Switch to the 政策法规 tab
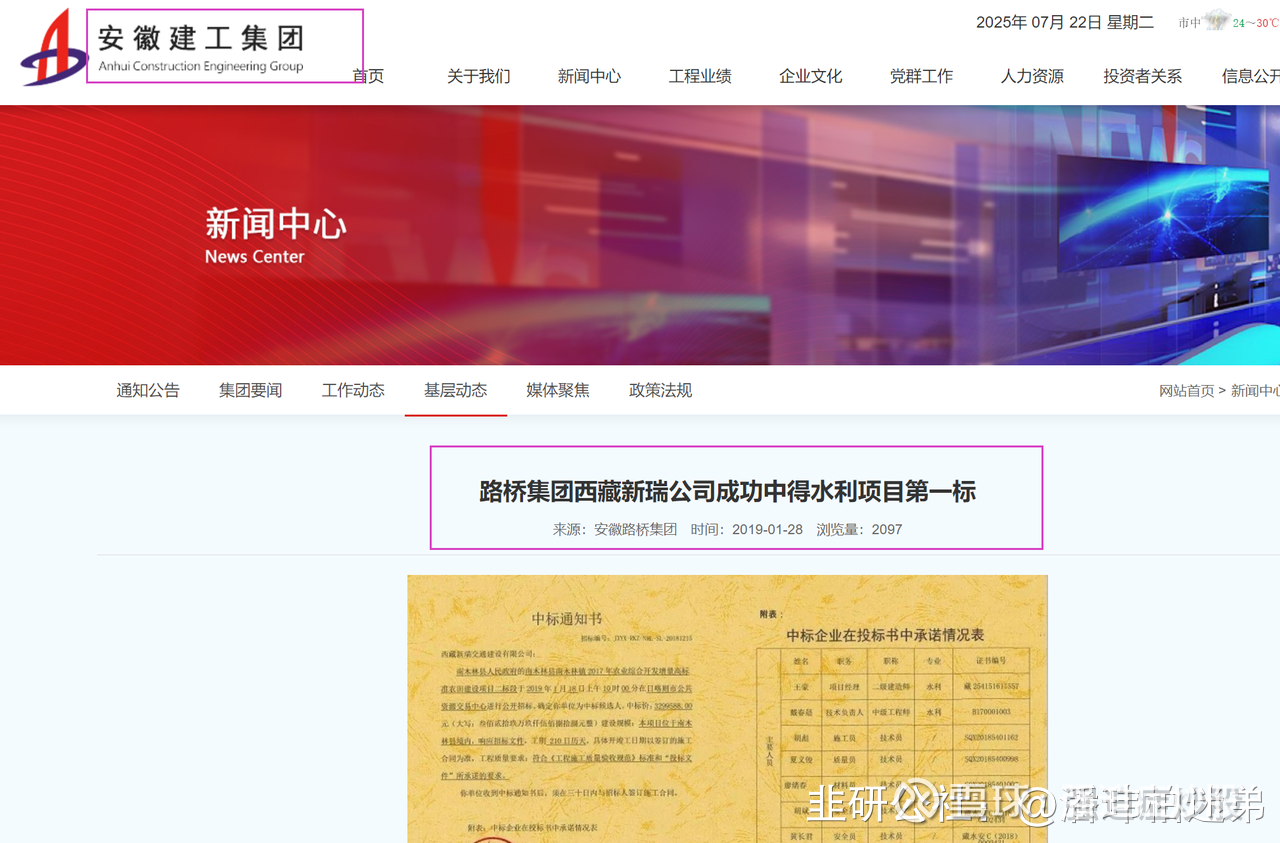Viewport: 1280px width, 843px height. pyautogui.click(x=661, y=390)
